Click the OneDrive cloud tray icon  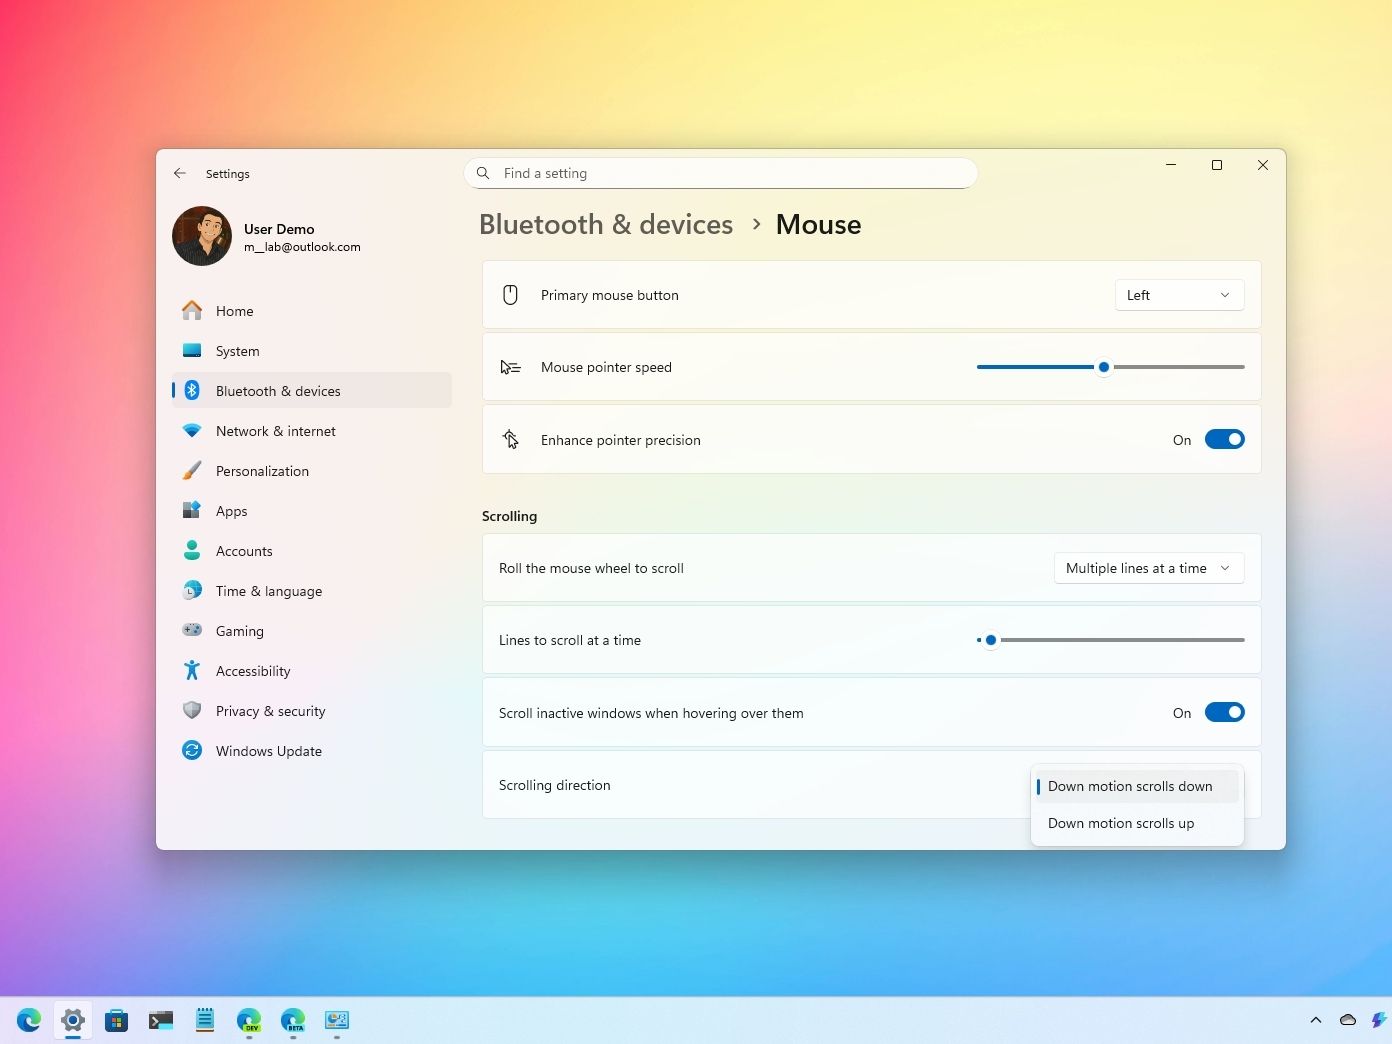click(x=1348, y=1020)
